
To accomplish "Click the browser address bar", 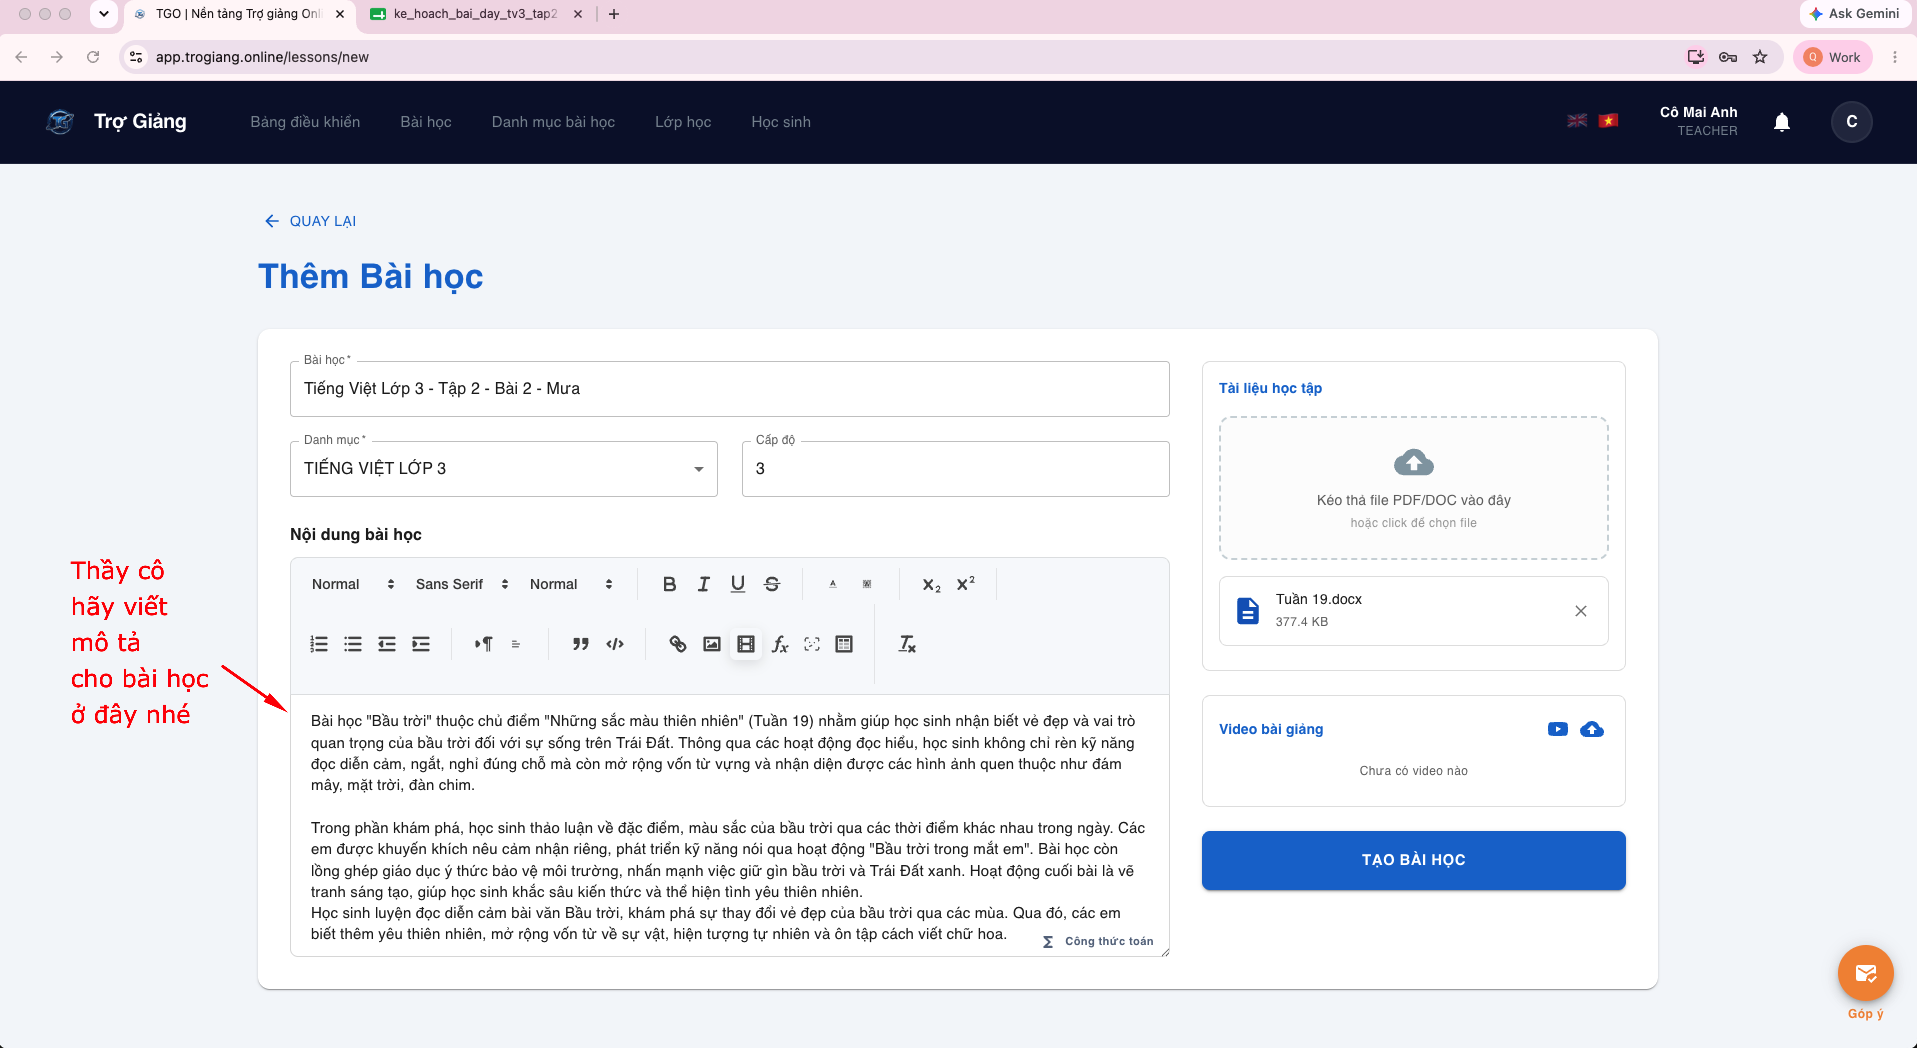I will coord(900,57).
